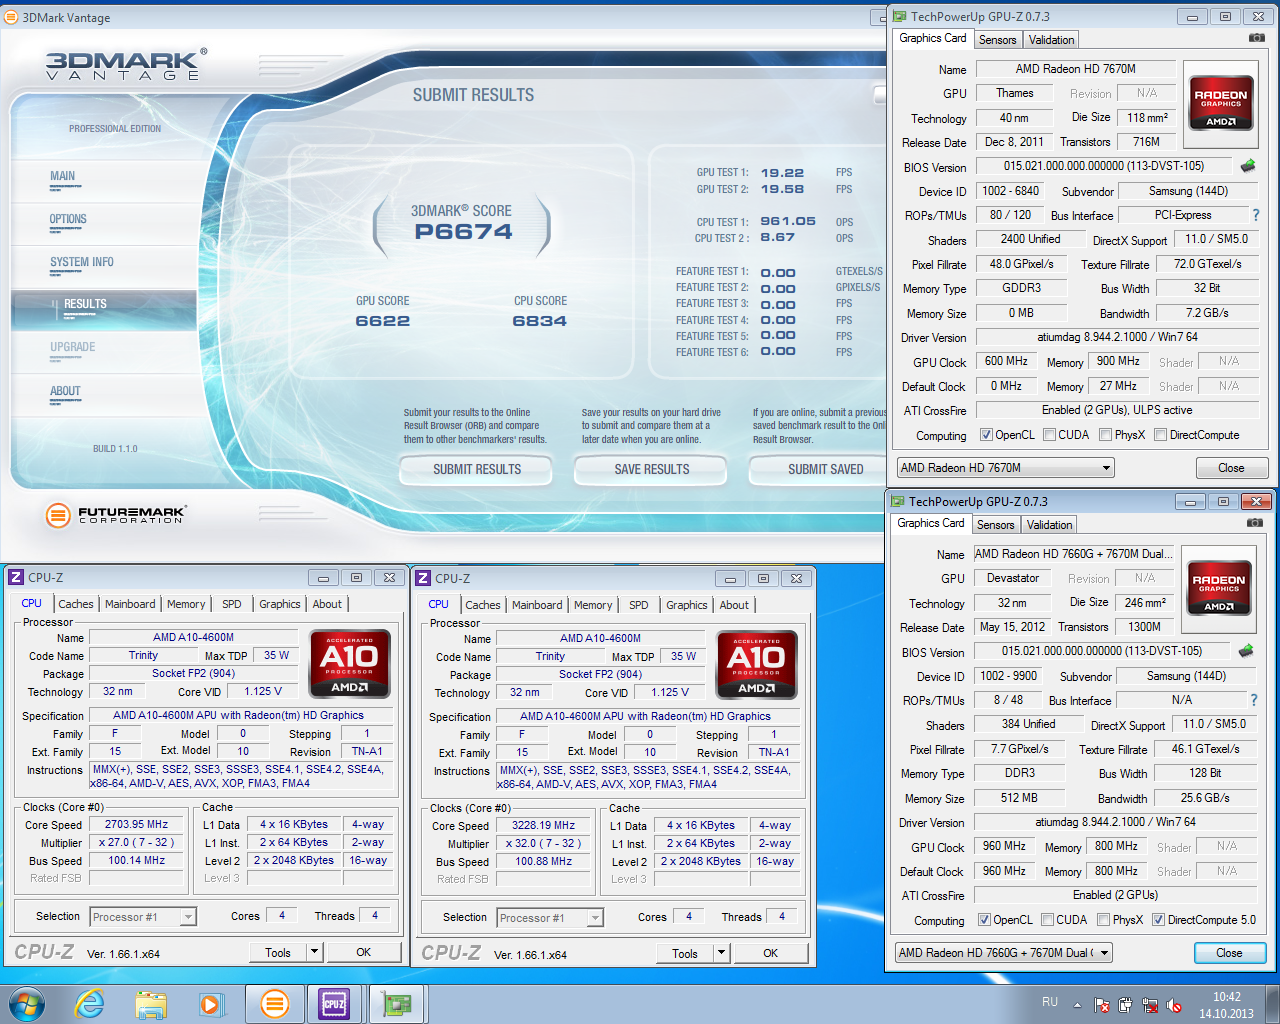Open Sensors tab in upper GPU-Z
The image size is (1280, 1024).
point(997,40)
